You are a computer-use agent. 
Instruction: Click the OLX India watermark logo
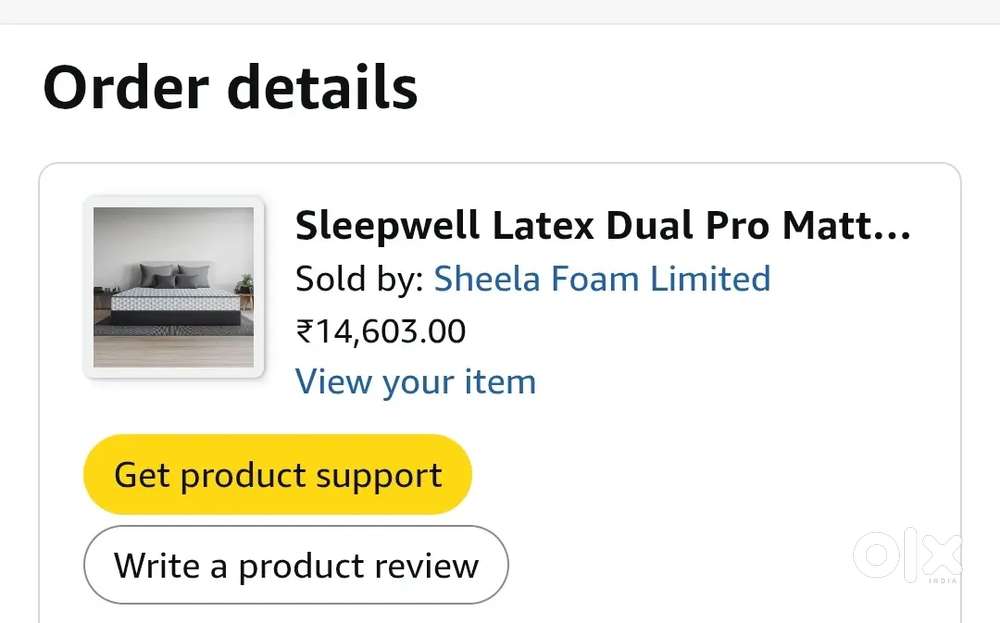point(908,555)
